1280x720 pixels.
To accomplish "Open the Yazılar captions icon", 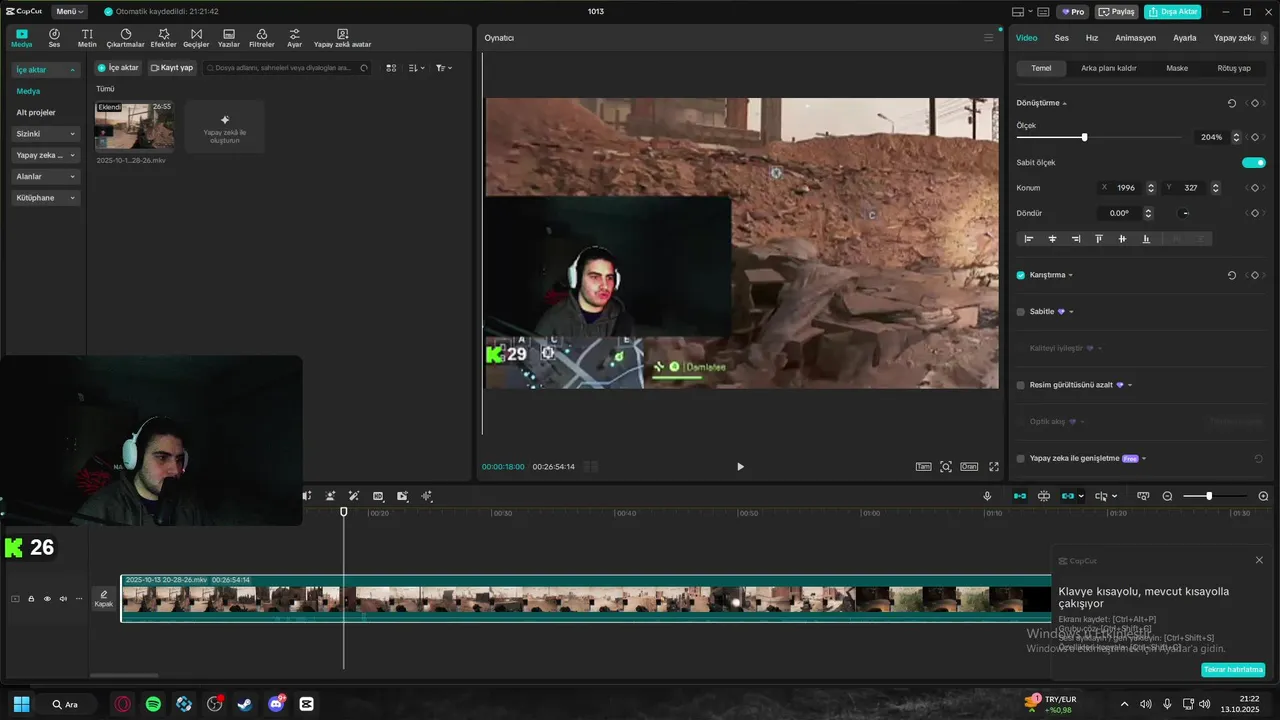I will (229, 38).
